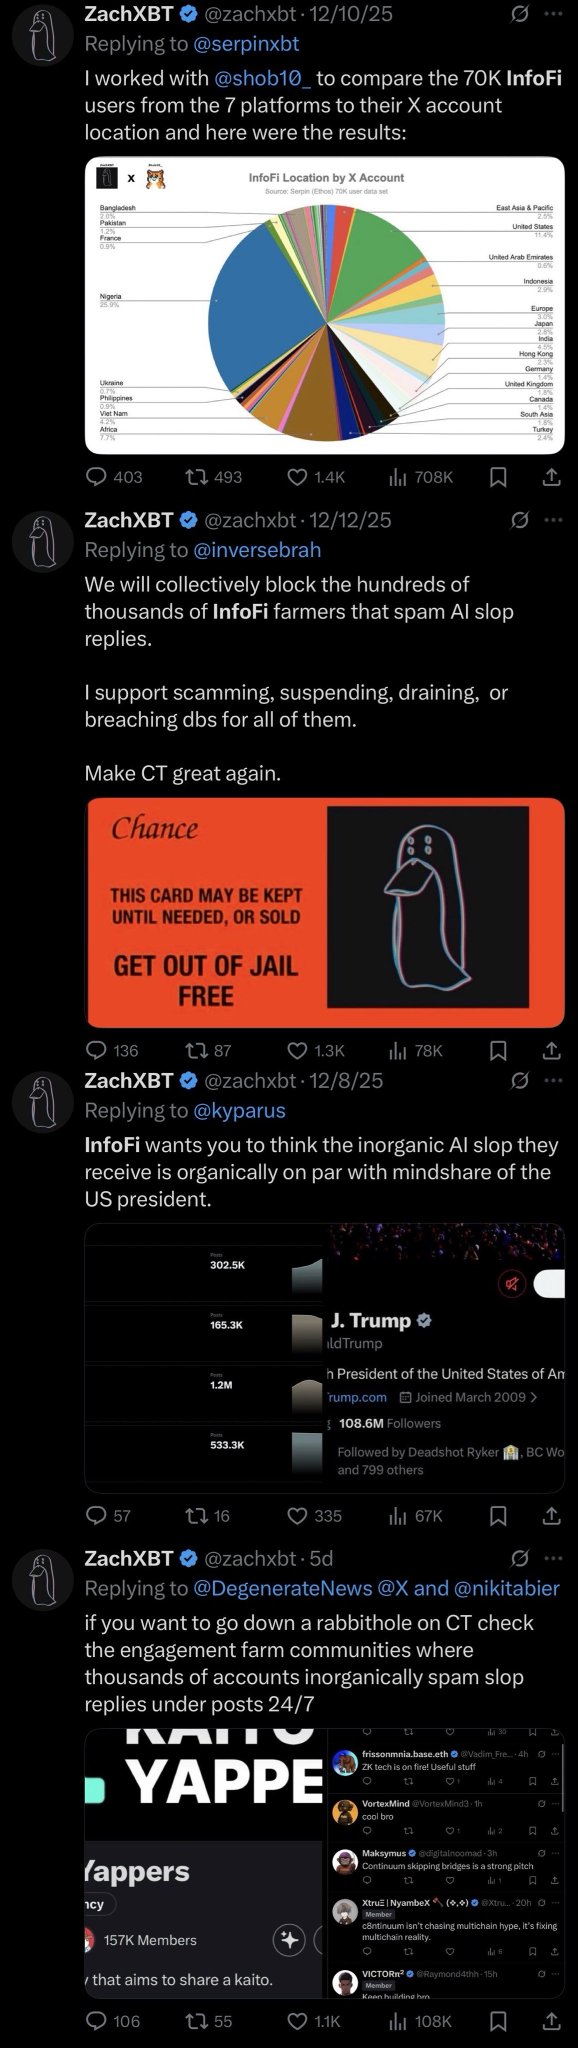This screenshot has height=2048, width=578.
Task: Open Grok icon on the 12/12/25 tweet
Action: (519, 519)
